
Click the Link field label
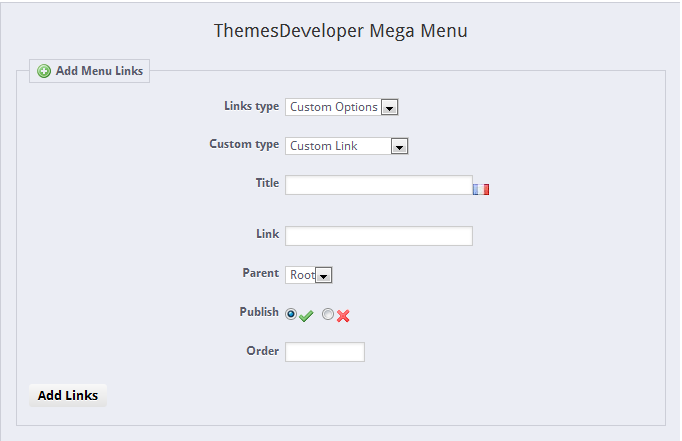pos(267,234)
